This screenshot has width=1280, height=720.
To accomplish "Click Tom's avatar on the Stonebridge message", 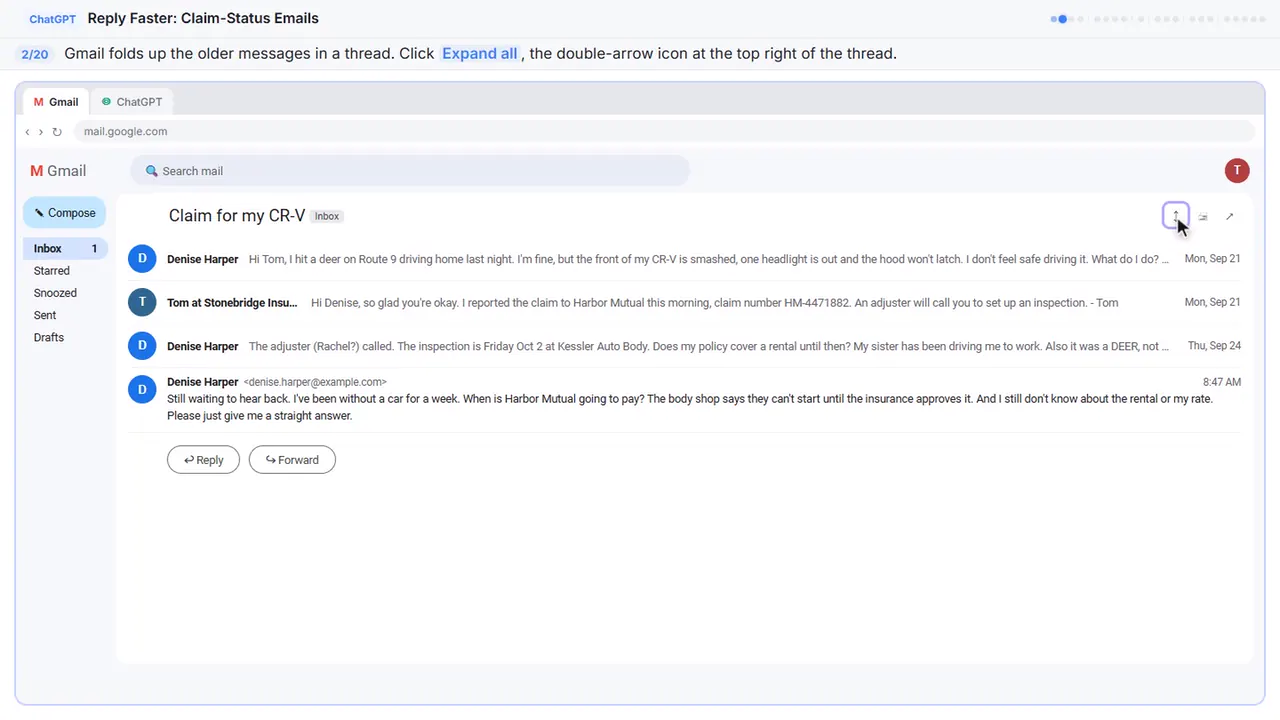I will click(142, 302).
